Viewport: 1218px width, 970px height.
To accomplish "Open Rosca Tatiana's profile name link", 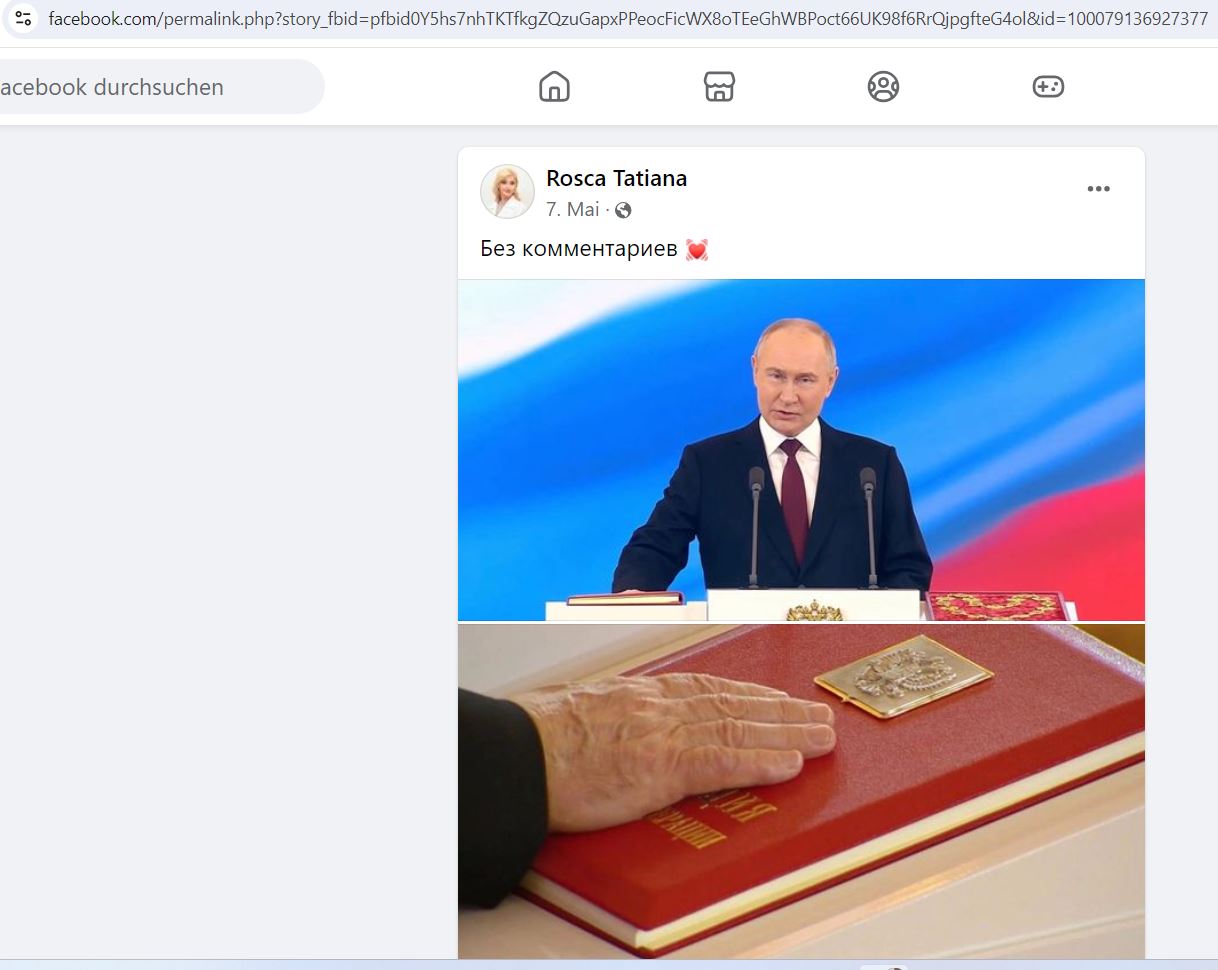I will coord(616,179).
